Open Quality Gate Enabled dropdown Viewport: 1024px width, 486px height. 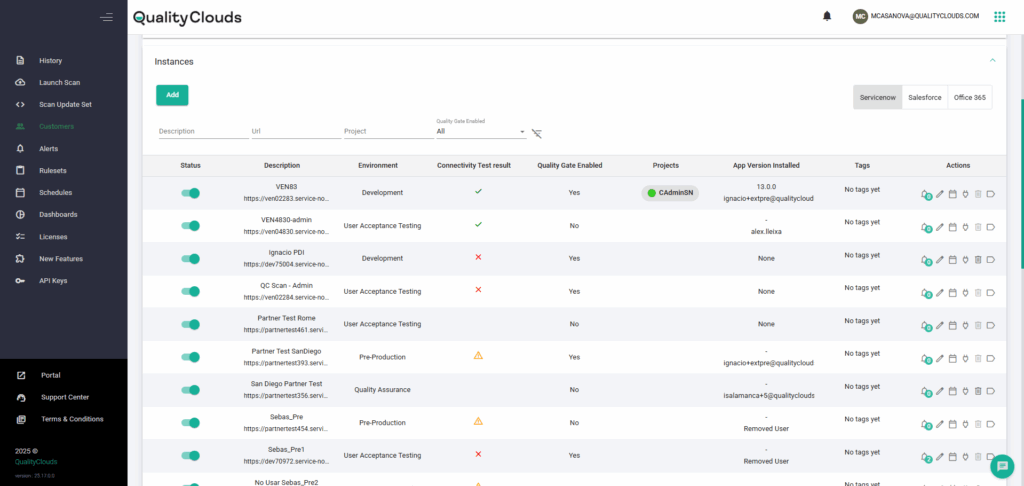pos(480,131)
